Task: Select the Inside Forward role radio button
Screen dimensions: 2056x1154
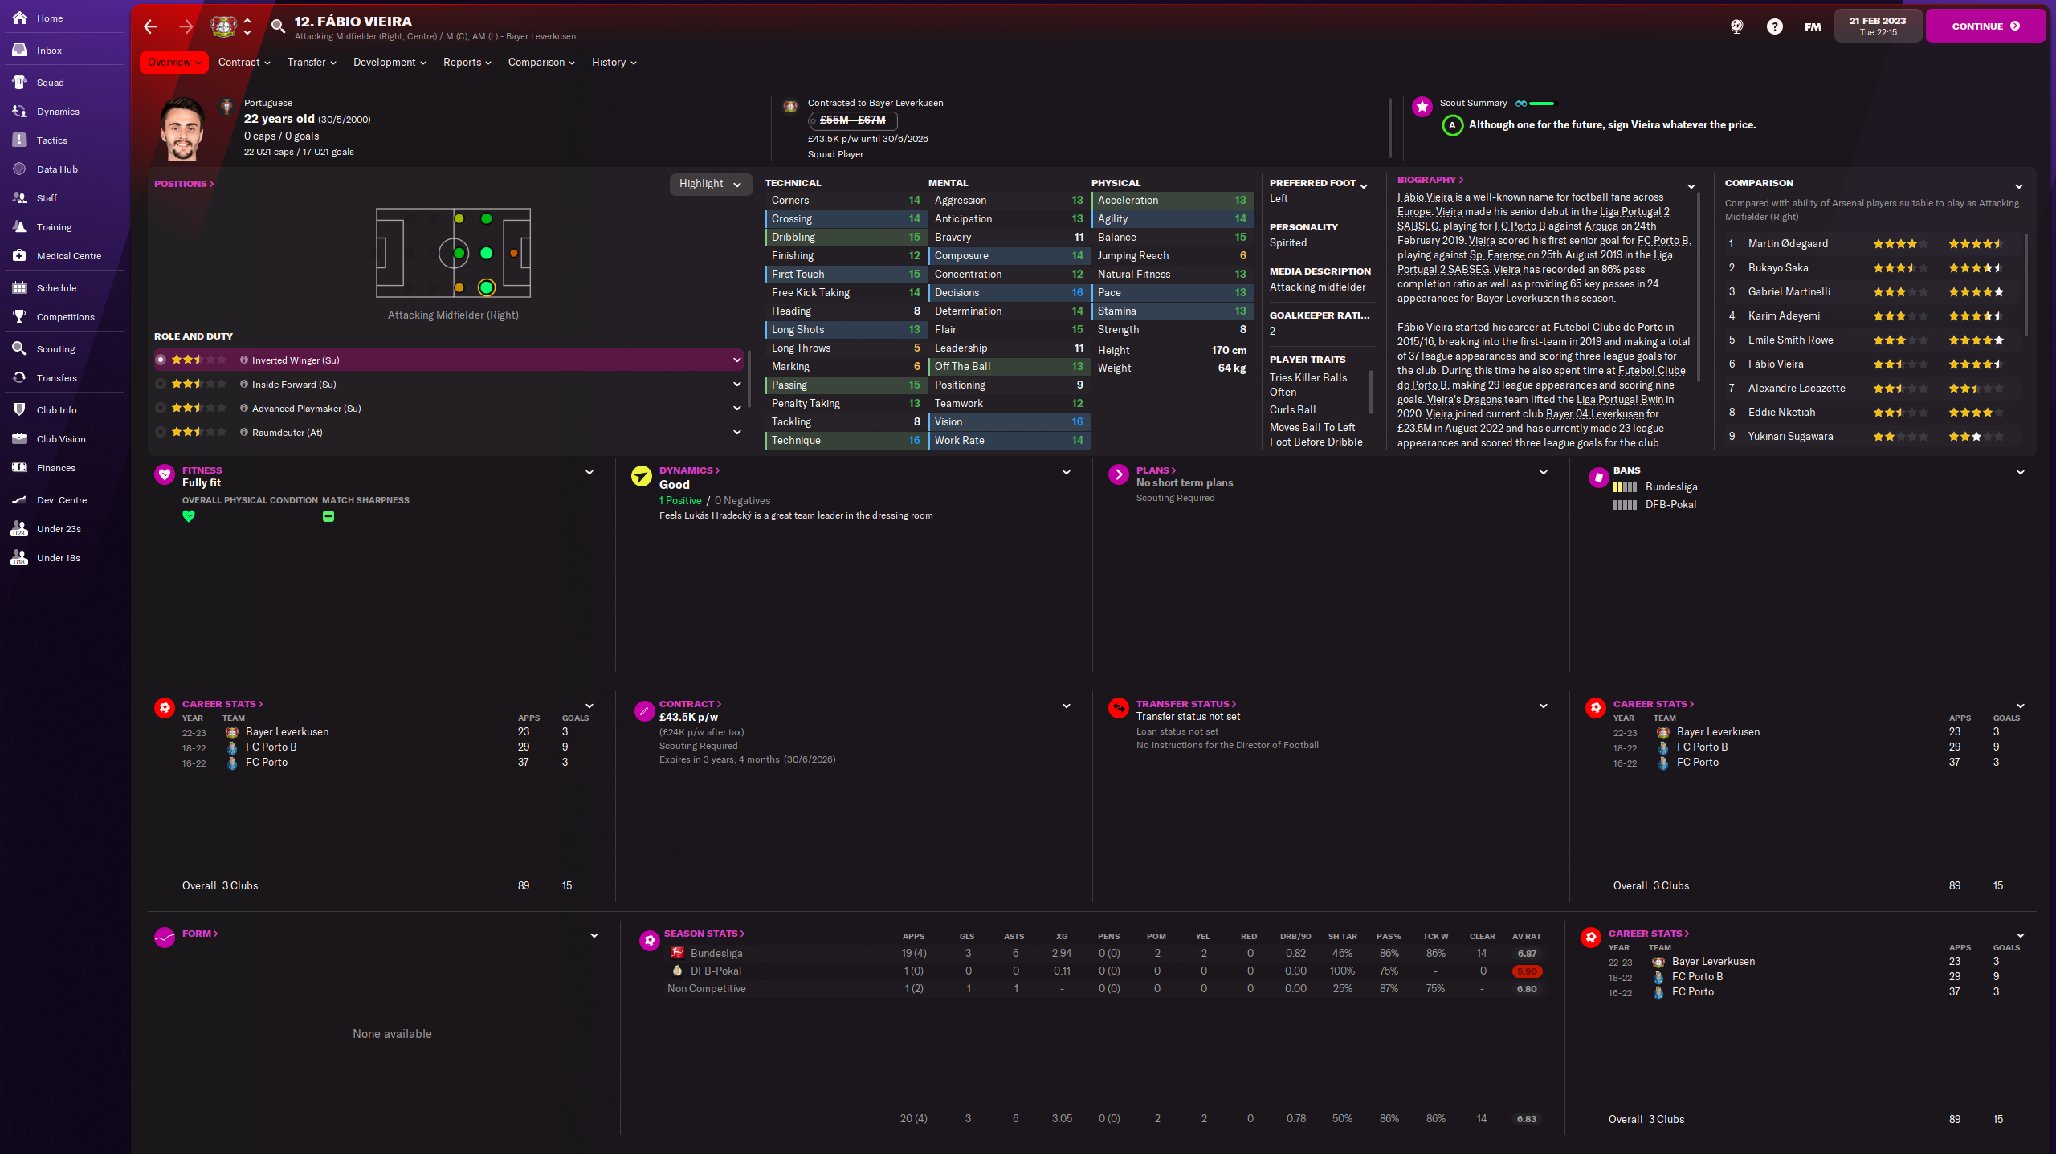Action: 160,384
